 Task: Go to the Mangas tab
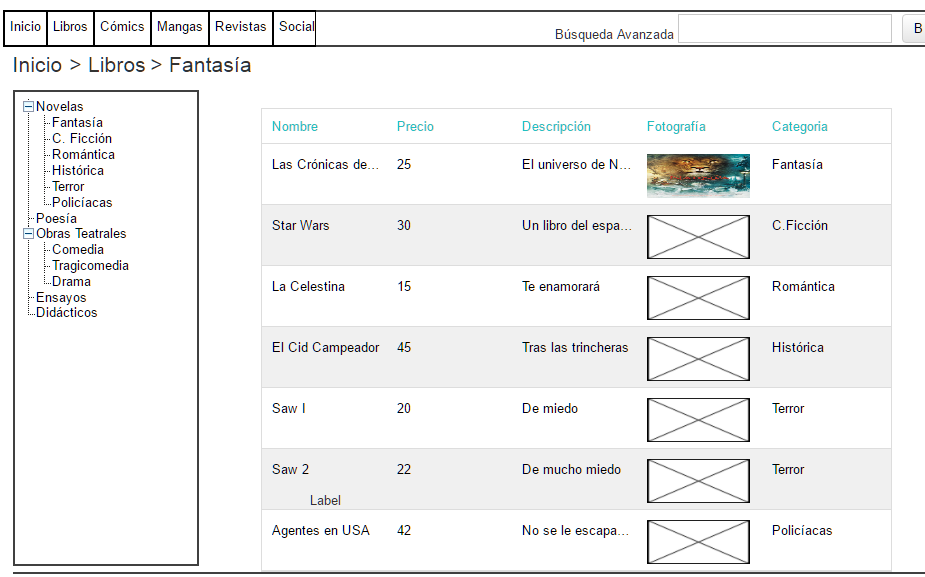180,28
